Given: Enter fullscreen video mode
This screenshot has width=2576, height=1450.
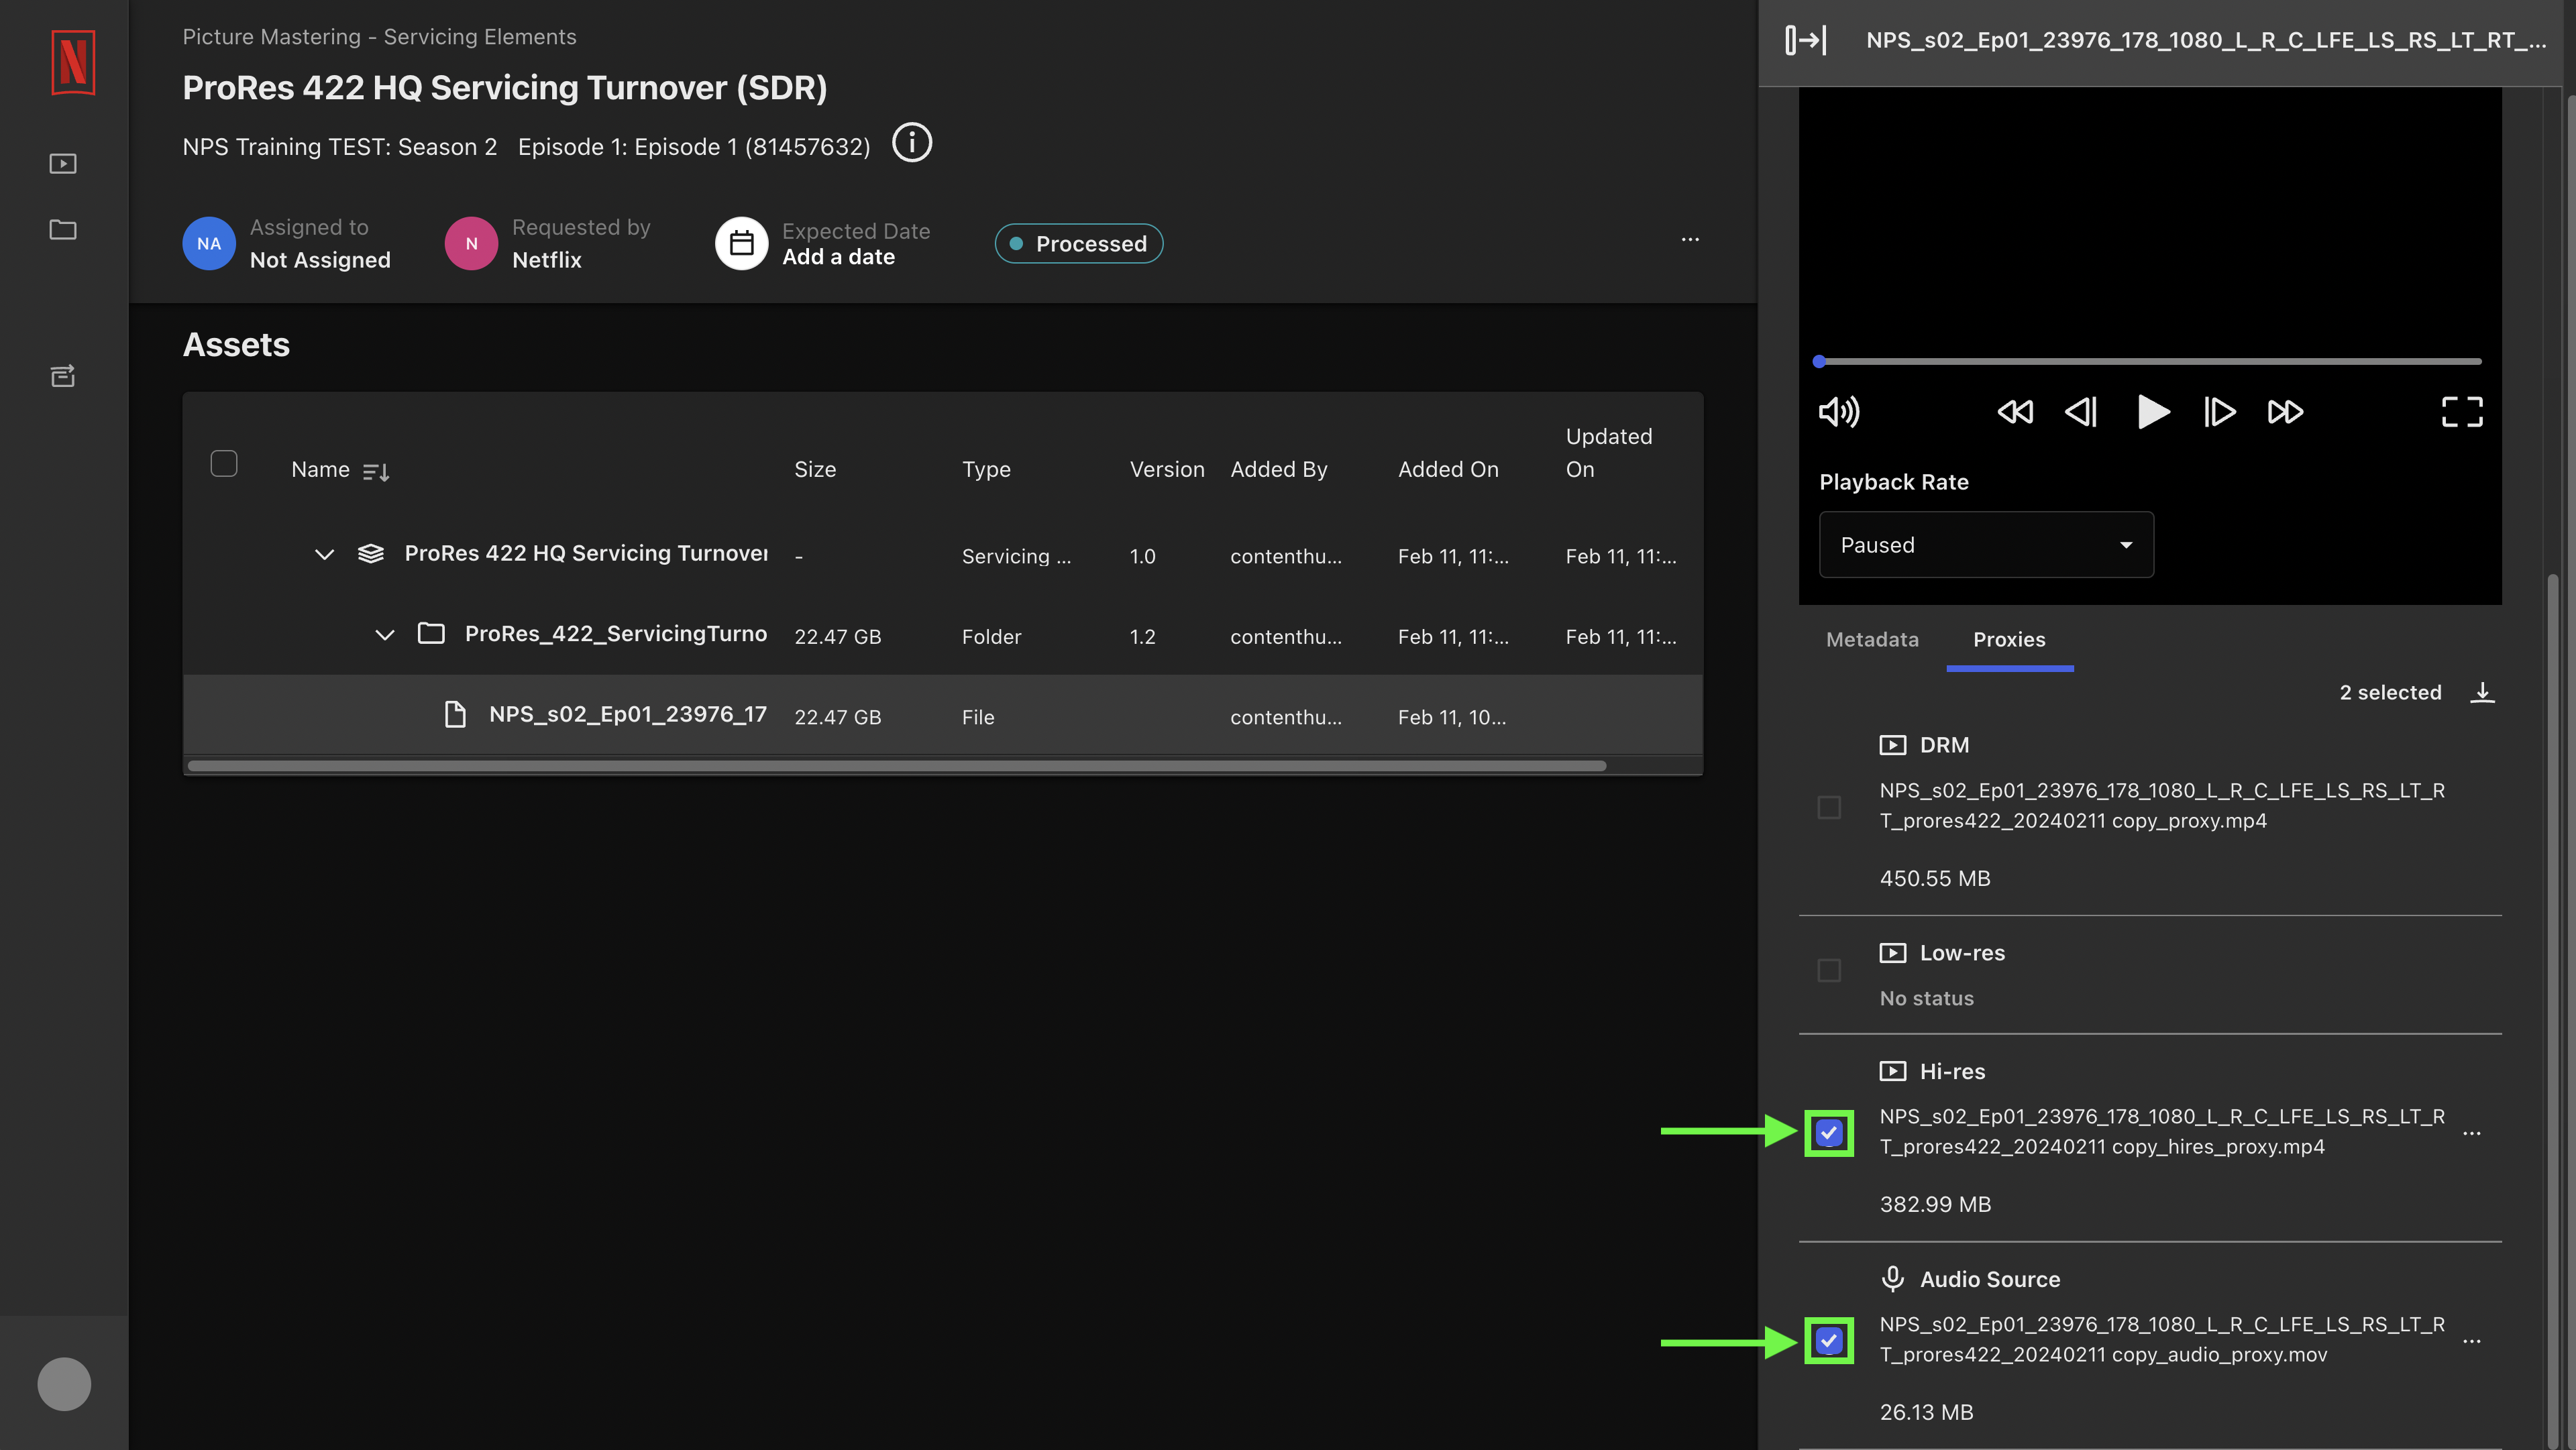Looking at the screenshot, I should click(2462, 412).
